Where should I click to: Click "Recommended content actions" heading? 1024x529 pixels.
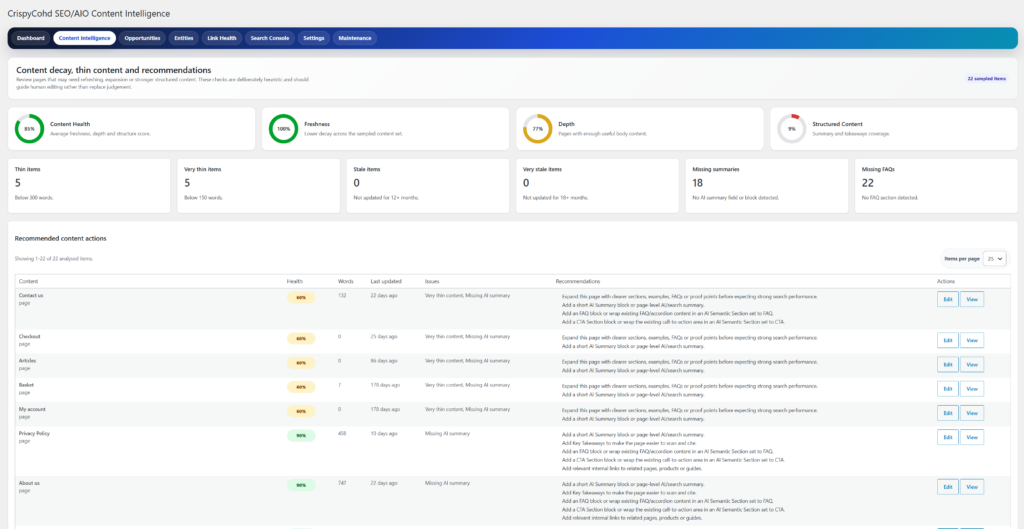[61, 238]
